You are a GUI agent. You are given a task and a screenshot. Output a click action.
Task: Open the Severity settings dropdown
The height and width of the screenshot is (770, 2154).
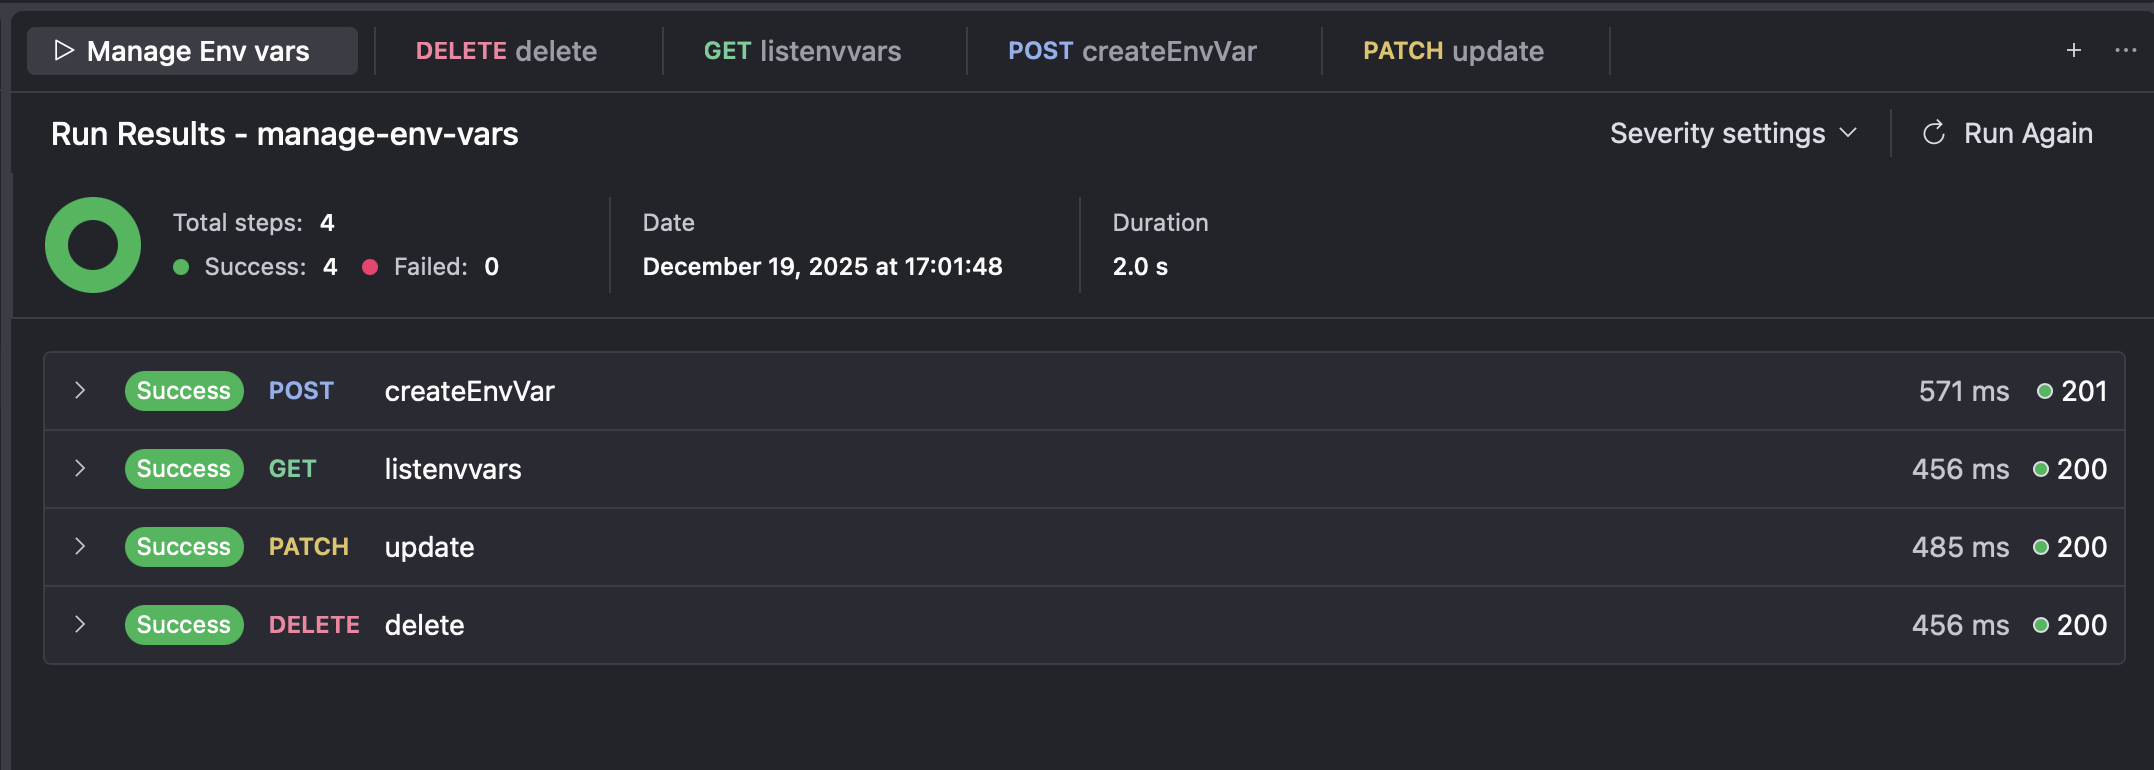(x=1733, y=133)
